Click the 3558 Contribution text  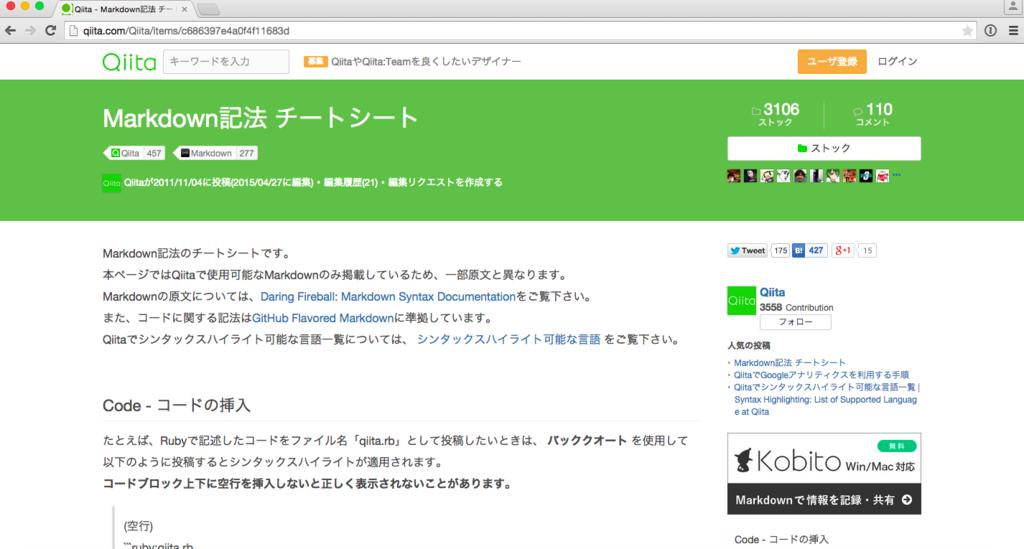(x=796, y=307)
